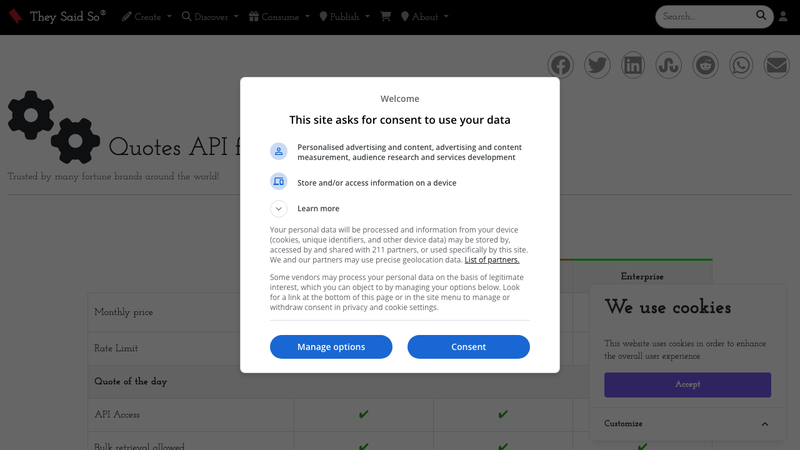The width and height of the screenshot is (800, 450).
Task: Share the page by email icon
Action: 777,65
